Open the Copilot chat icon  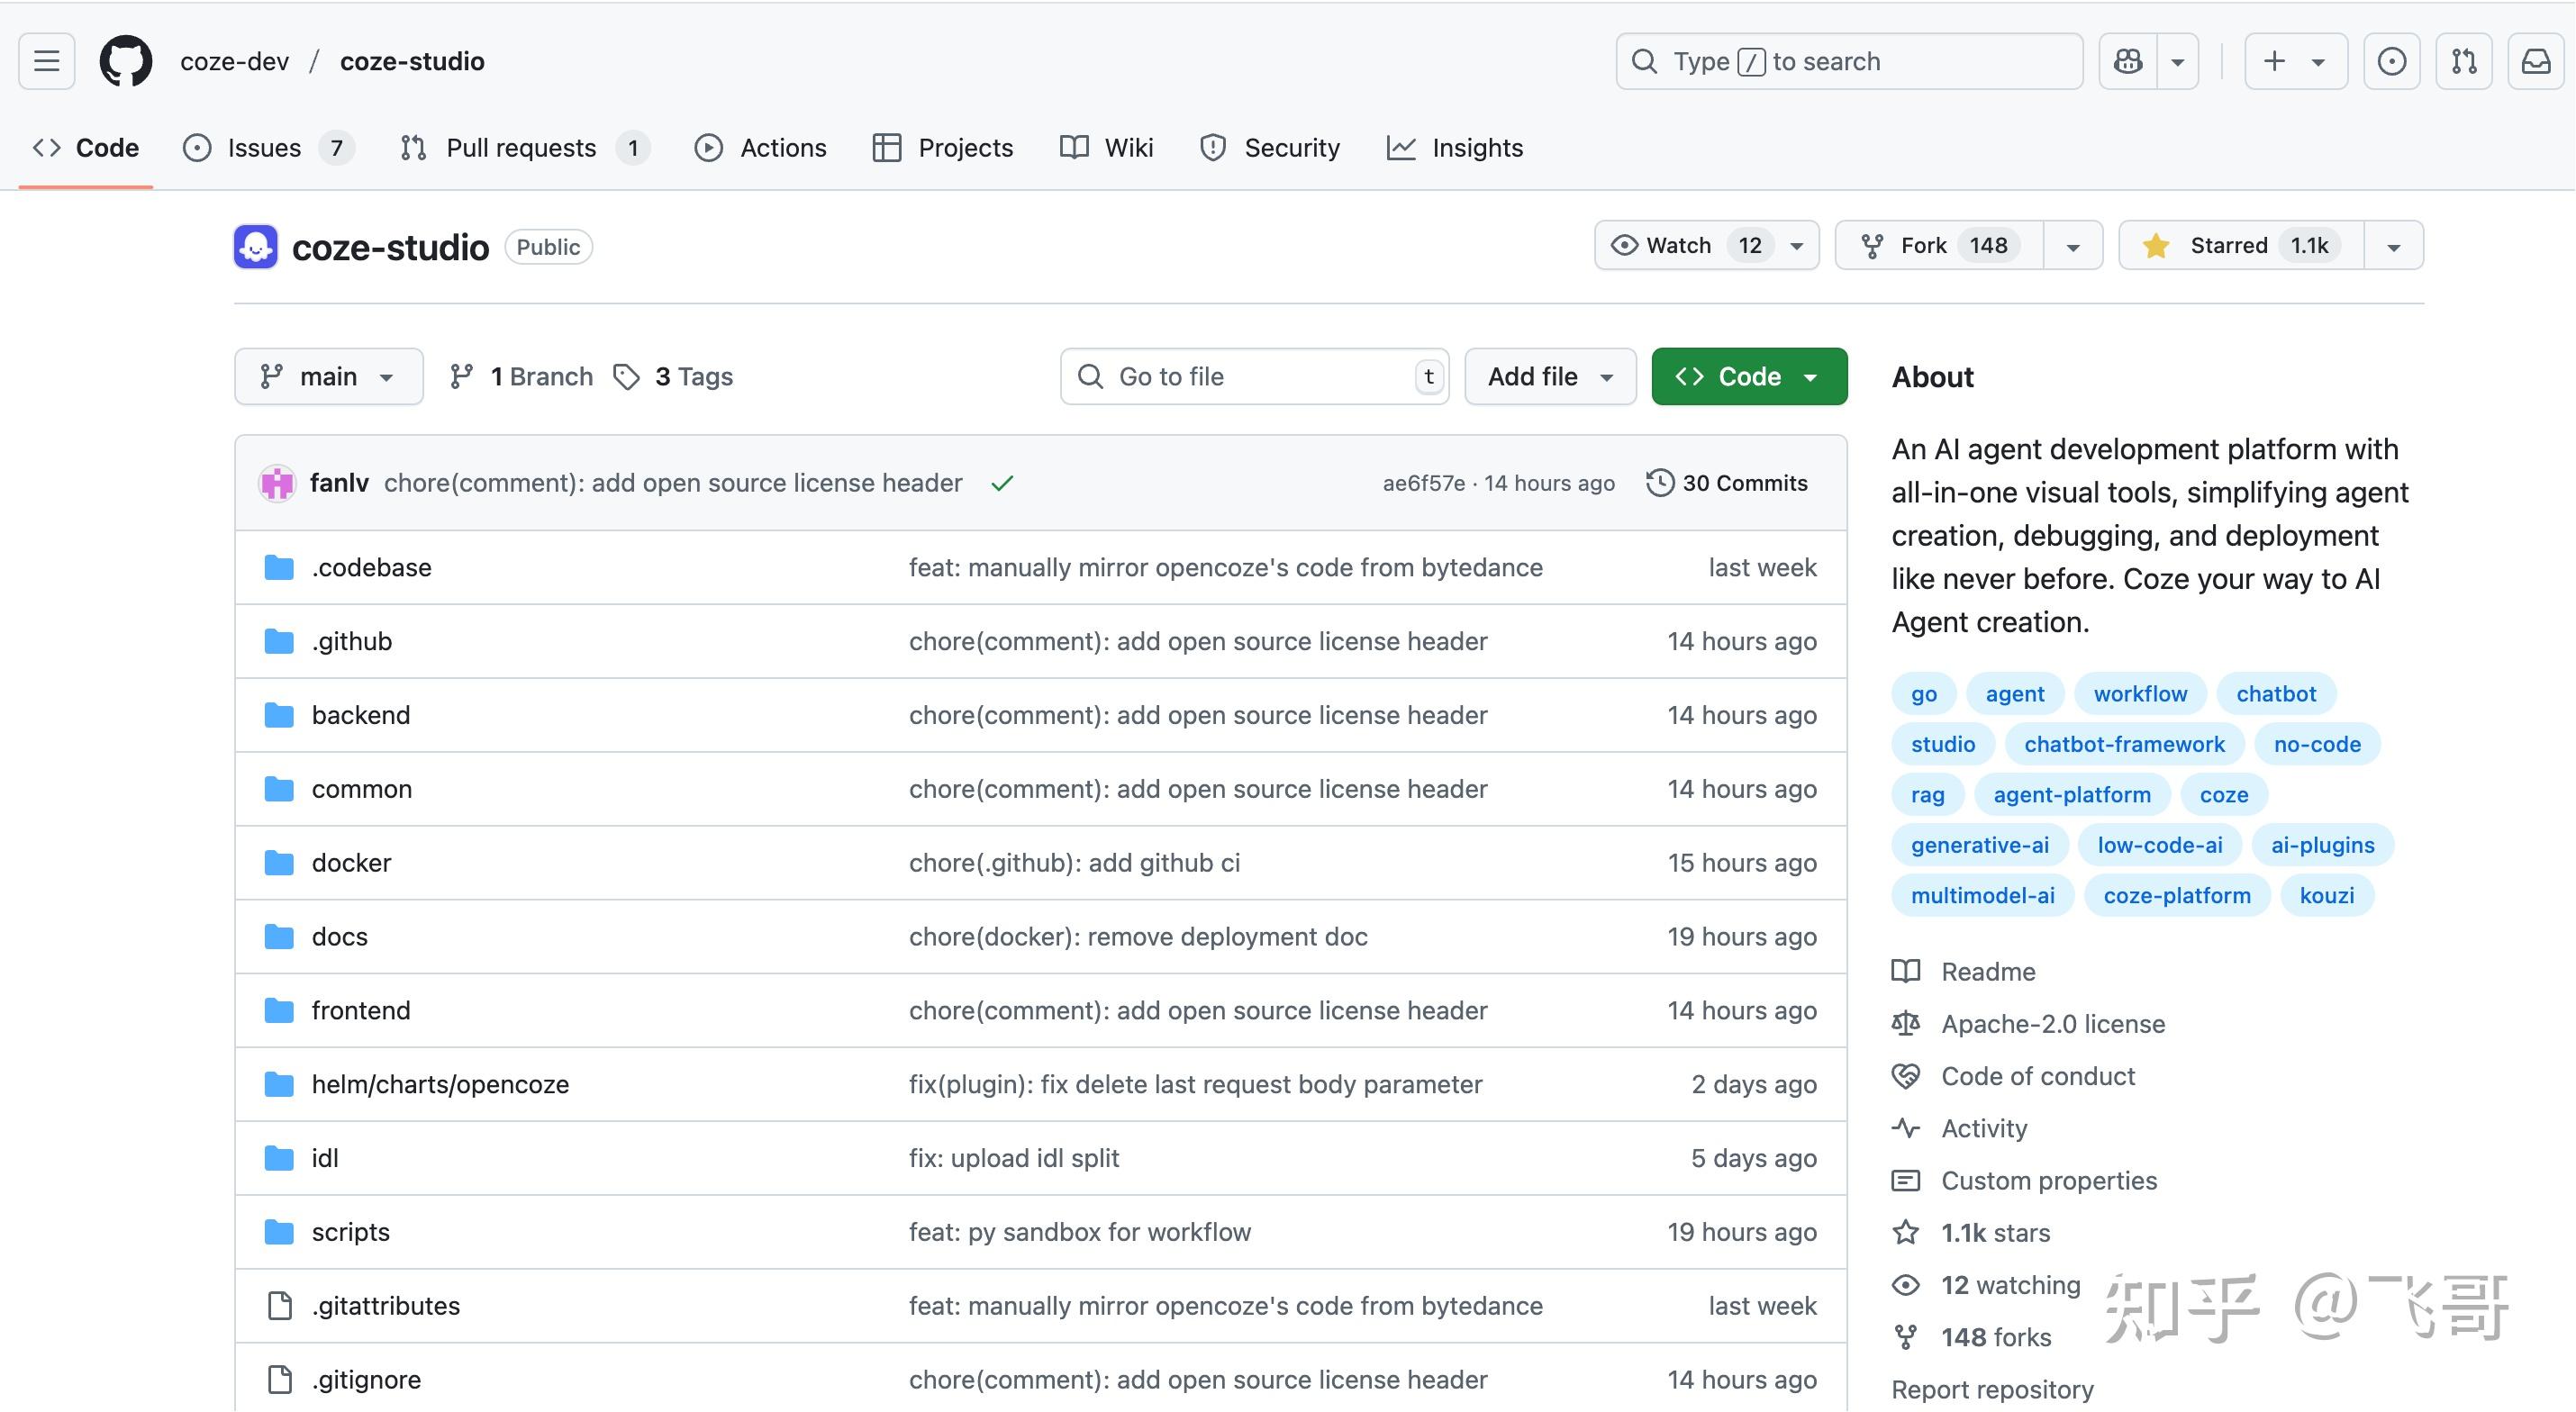2128,61
